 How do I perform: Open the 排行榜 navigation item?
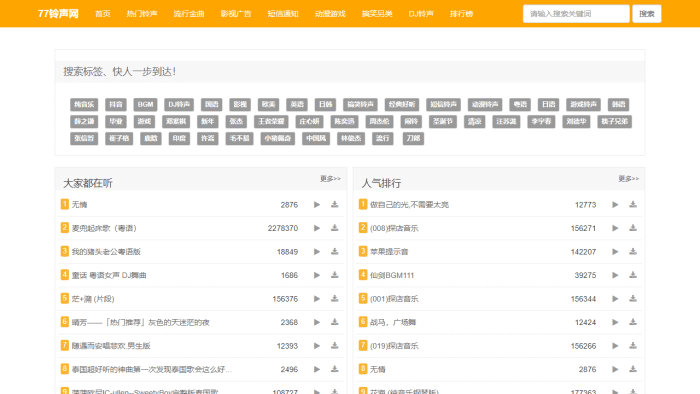462,14
